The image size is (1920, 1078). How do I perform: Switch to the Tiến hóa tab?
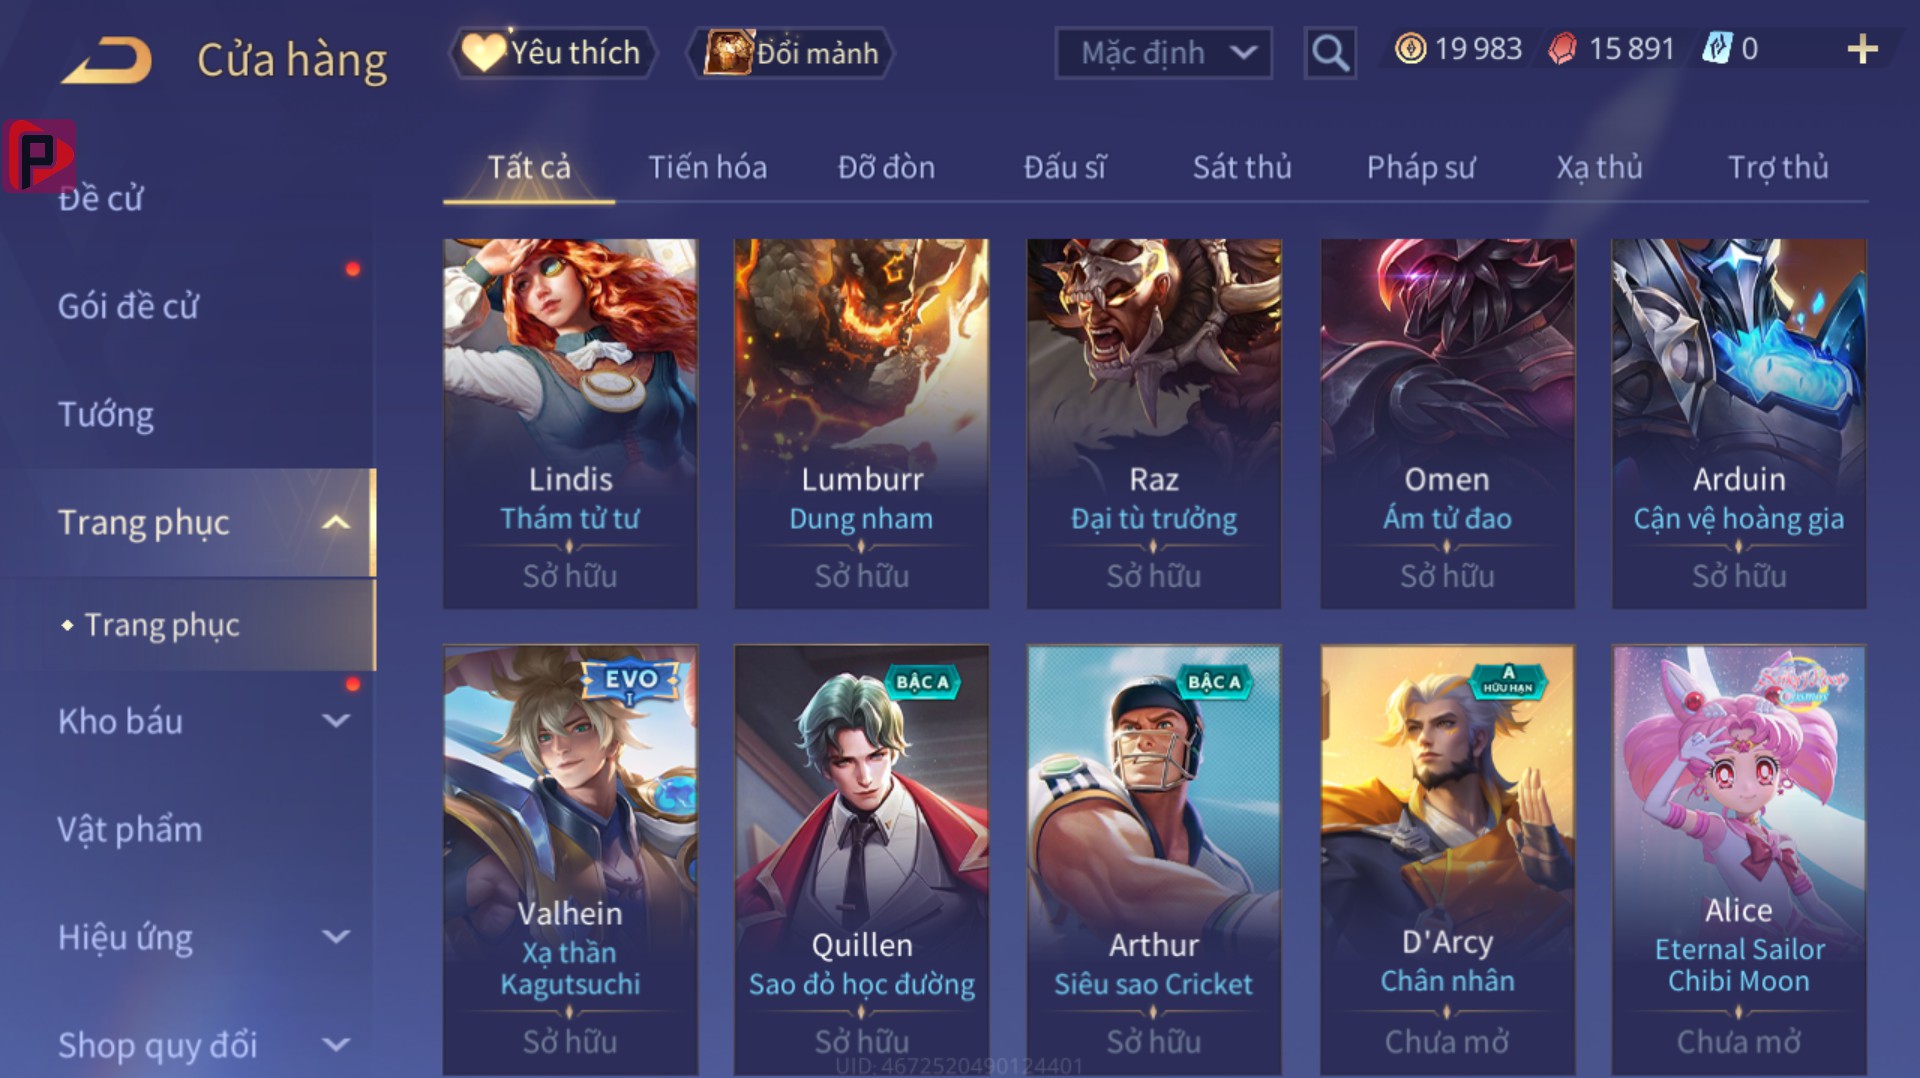708,167
